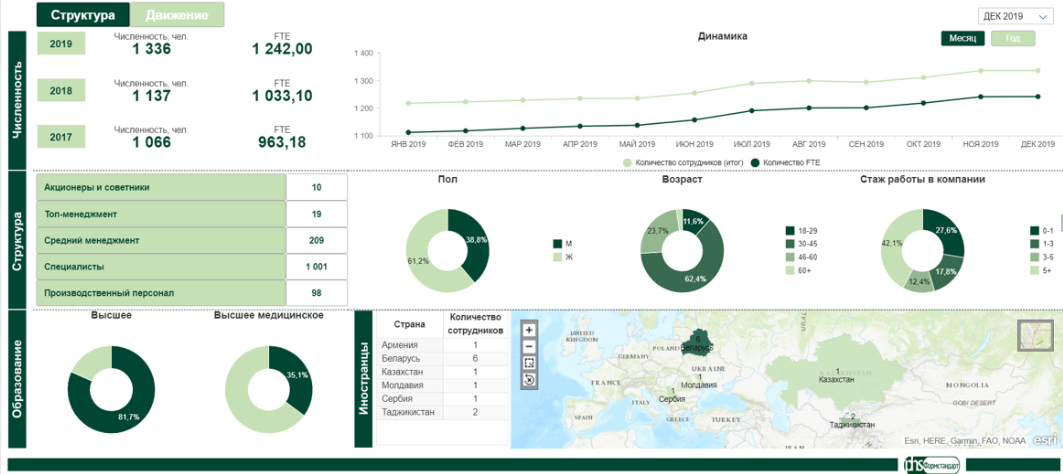Click the Esri logo on the map
Image resolution: width=1063 pixels, height=474 pixels.
pyautogui.click(x=1045, y=439)
